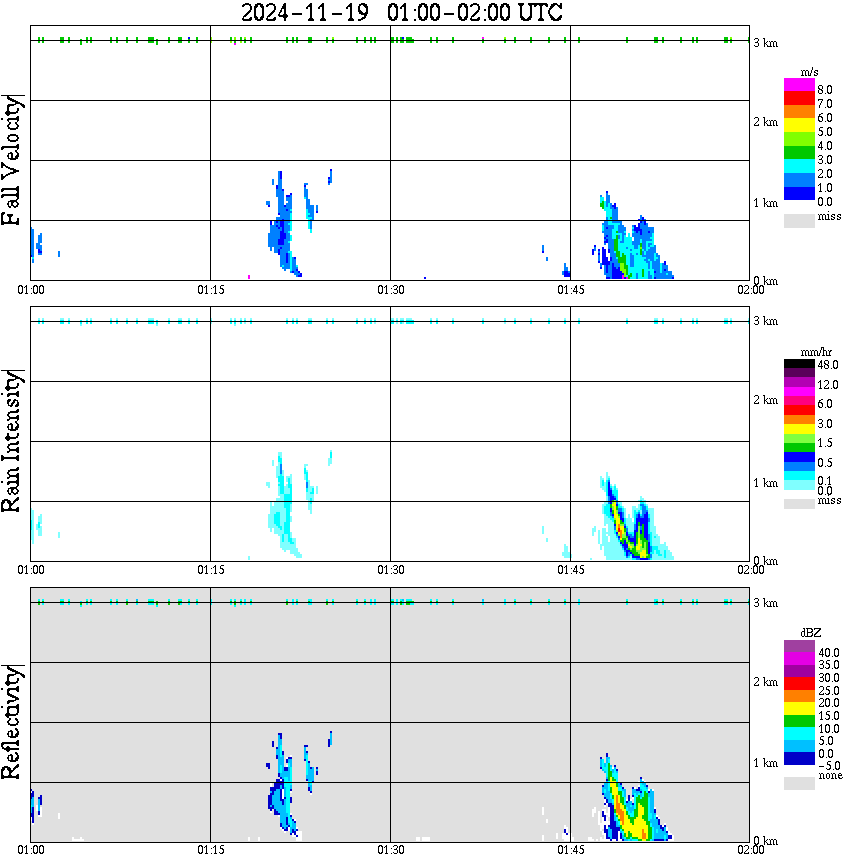
Task: Select the red swatch in the dBZ legend
Action: click(799, 684)
